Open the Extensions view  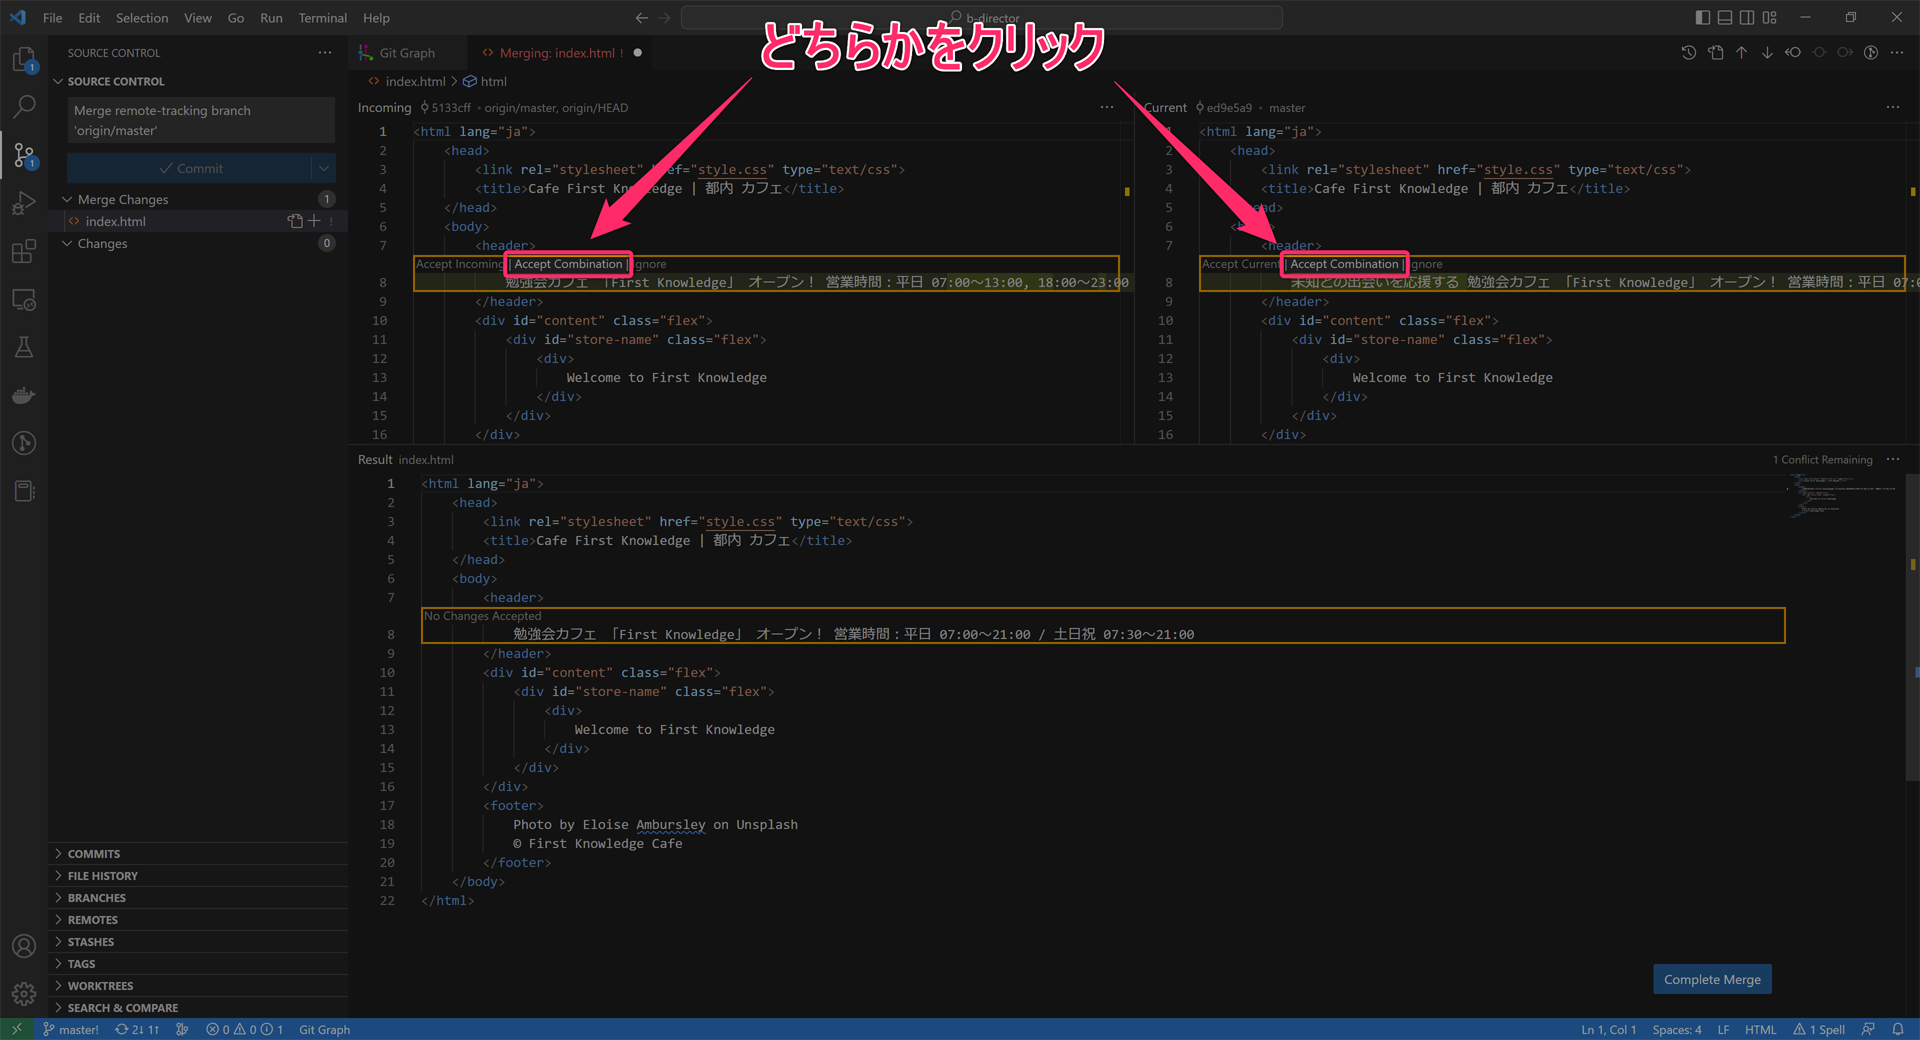click(24, 251)
